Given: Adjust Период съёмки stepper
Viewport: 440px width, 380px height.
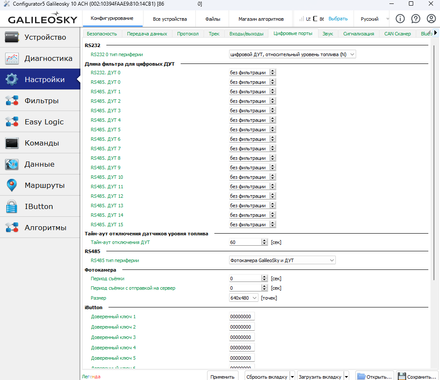Looking at the screenshot, I should point(265,278).
